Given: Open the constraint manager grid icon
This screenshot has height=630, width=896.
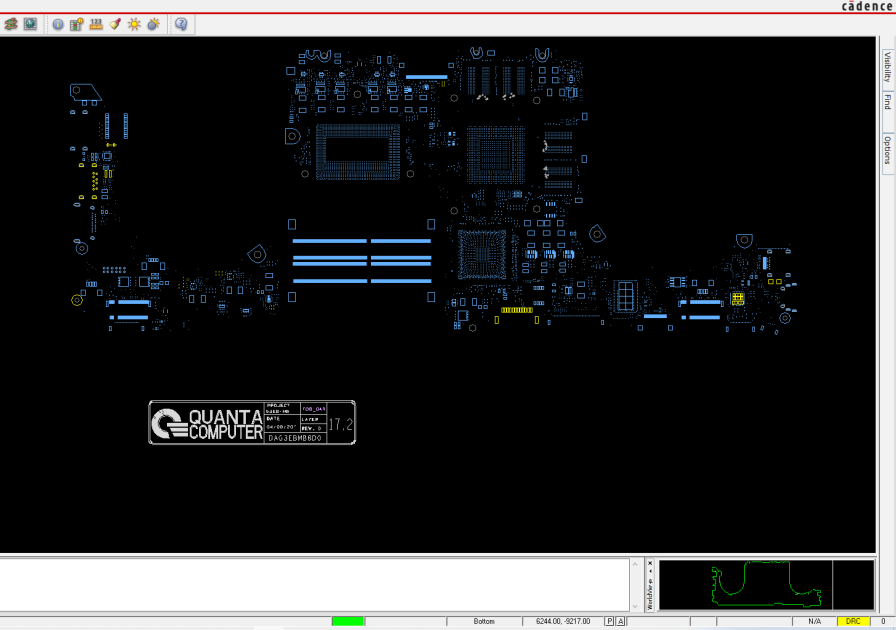Looking at the screenshot, I should tap(77, 25).
